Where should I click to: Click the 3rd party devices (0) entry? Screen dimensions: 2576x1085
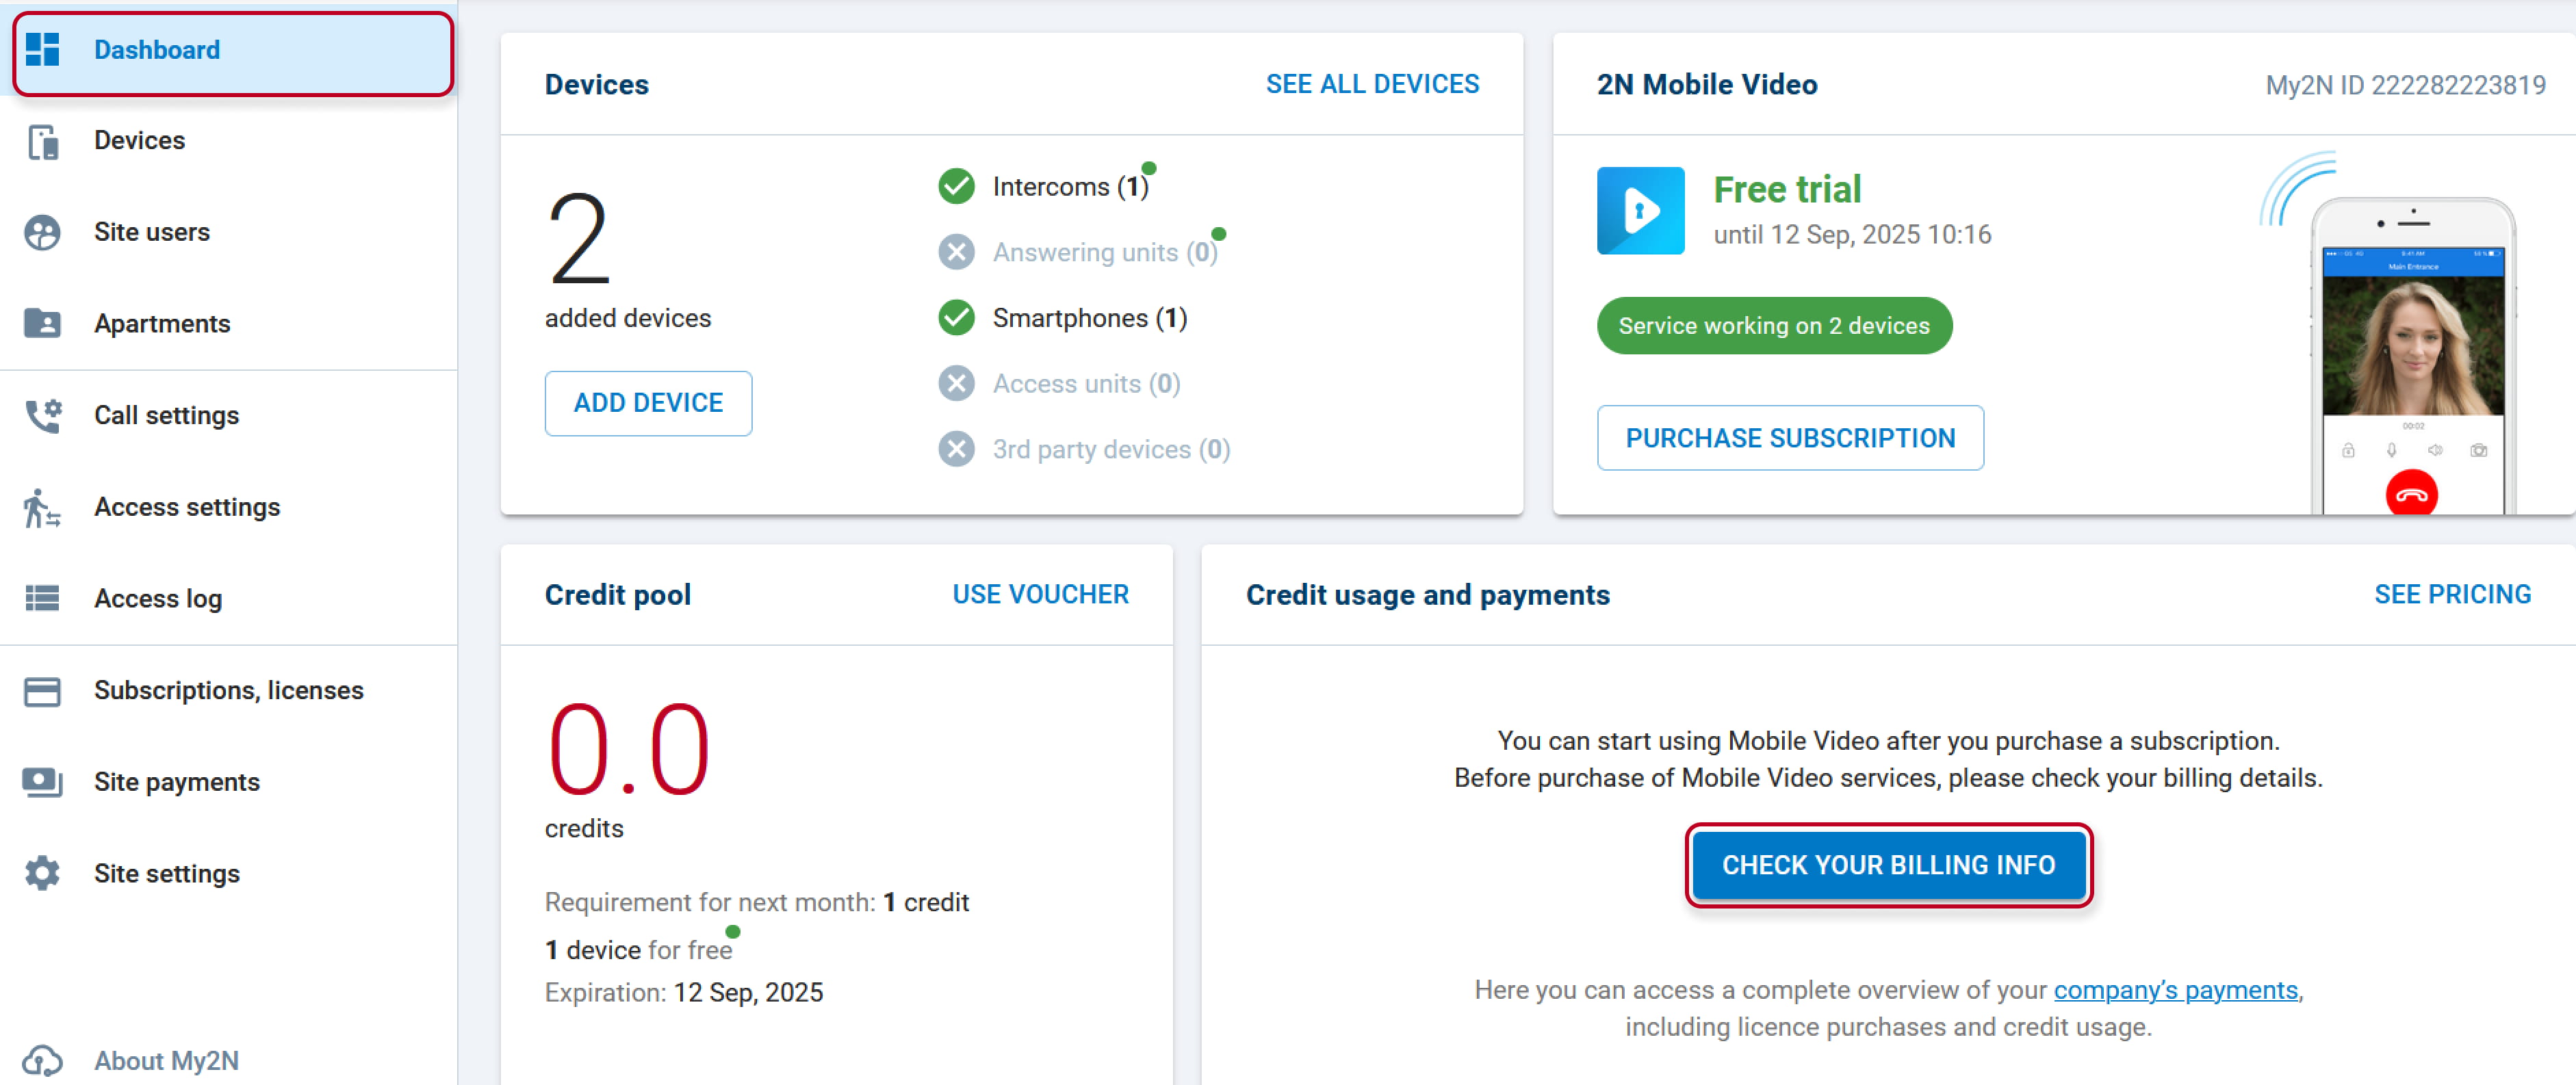pyautogui.click(x=1111, y=449)
